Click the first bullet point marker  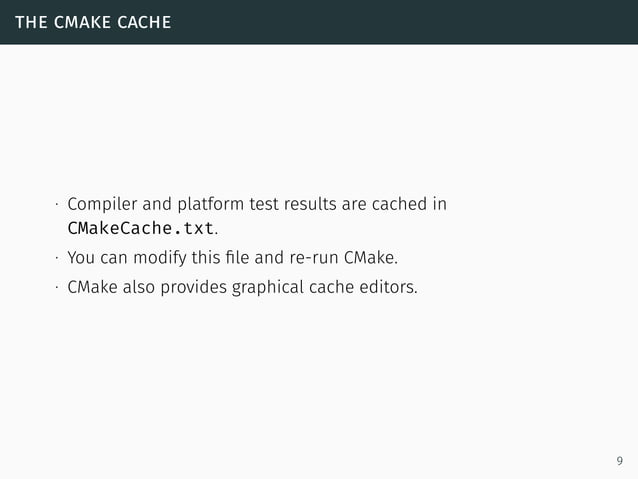click(58, 207)
